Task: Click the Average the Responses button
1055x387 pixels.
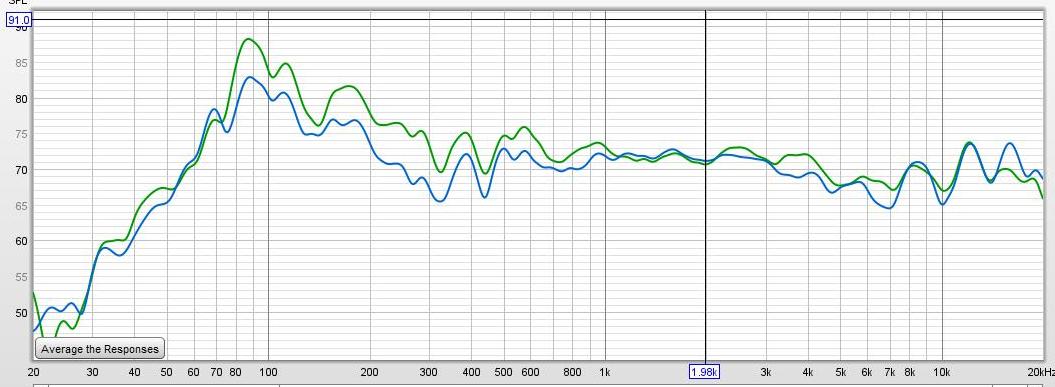Action: (100, 349)
